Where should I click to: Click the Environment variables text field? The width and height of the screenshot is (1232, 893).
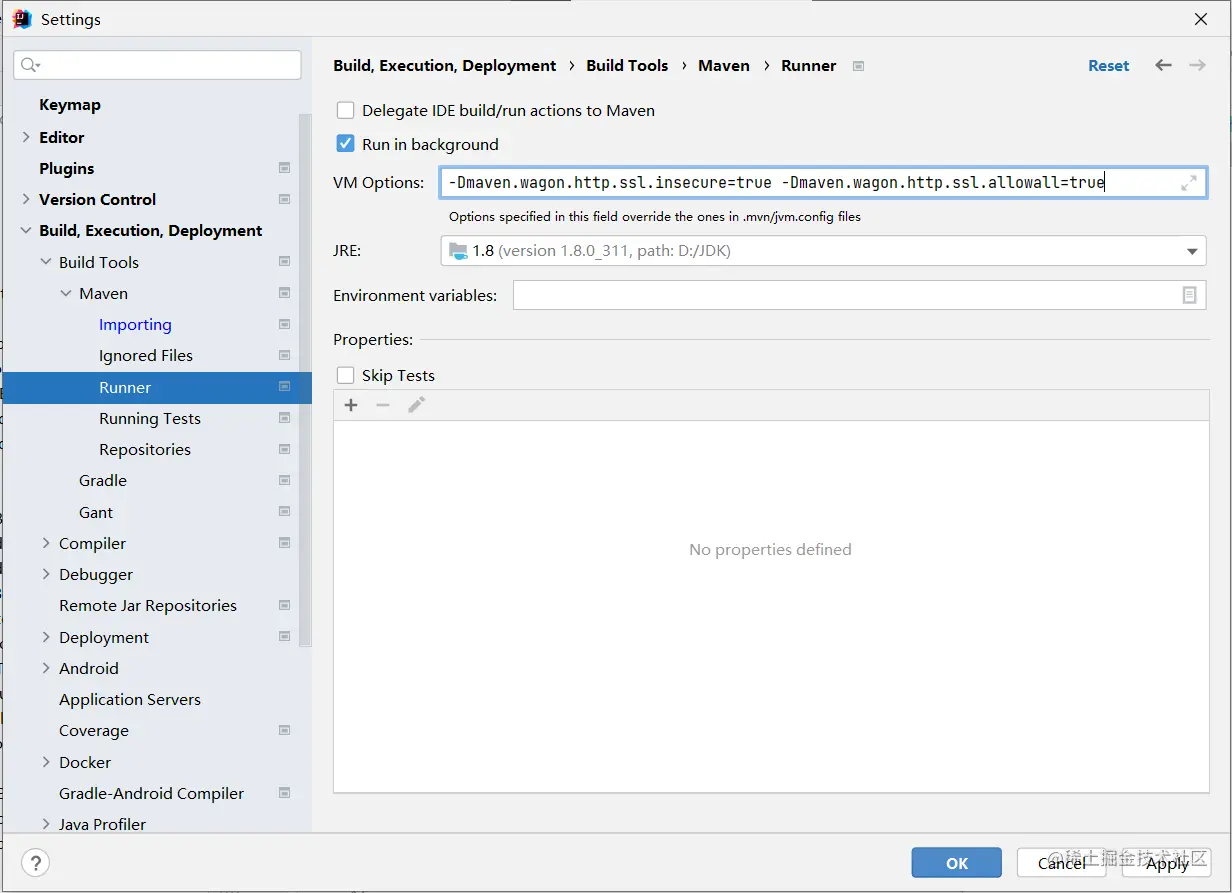[845, 295]
